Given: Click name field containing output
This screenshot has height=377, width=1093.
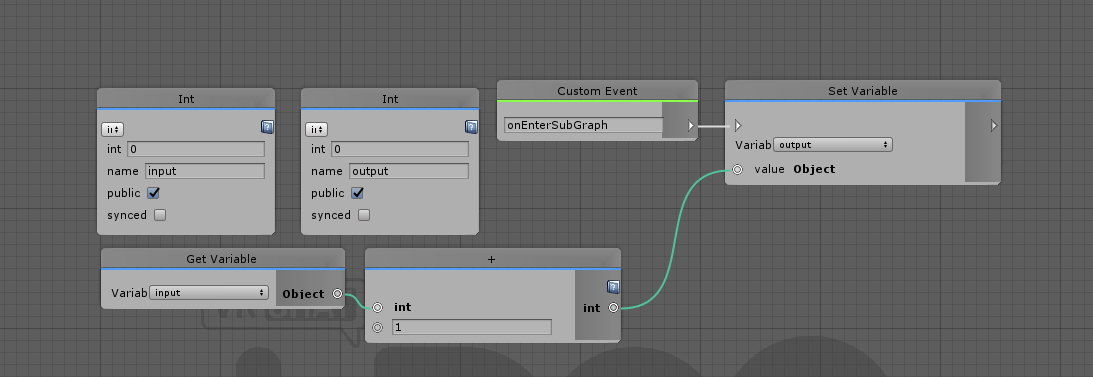Looking at the screenshot, I should [x=409, y=171].
